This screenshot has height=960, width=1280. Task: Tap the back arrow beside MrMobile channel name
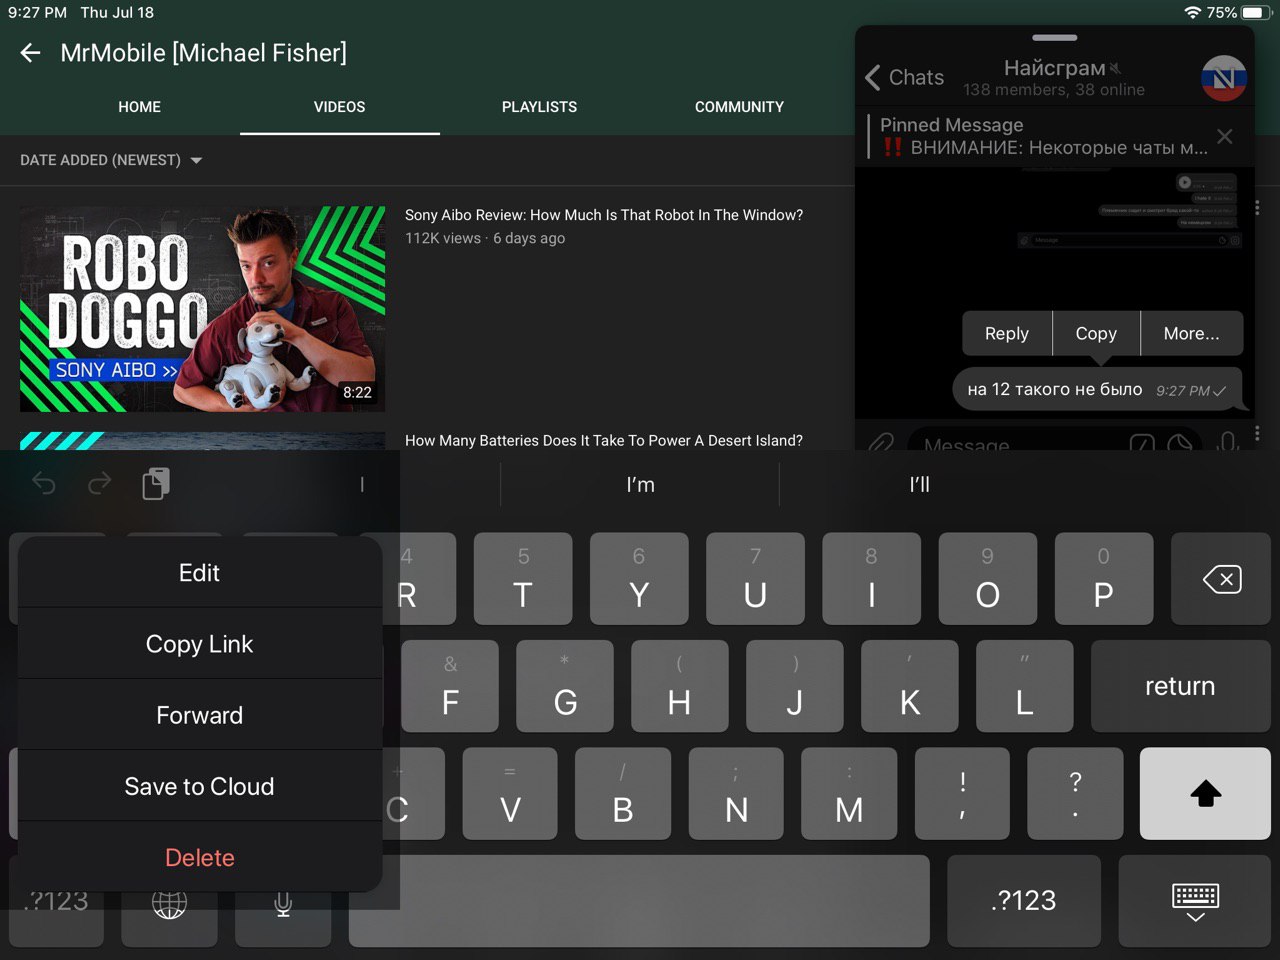click(x=31, y=53)
